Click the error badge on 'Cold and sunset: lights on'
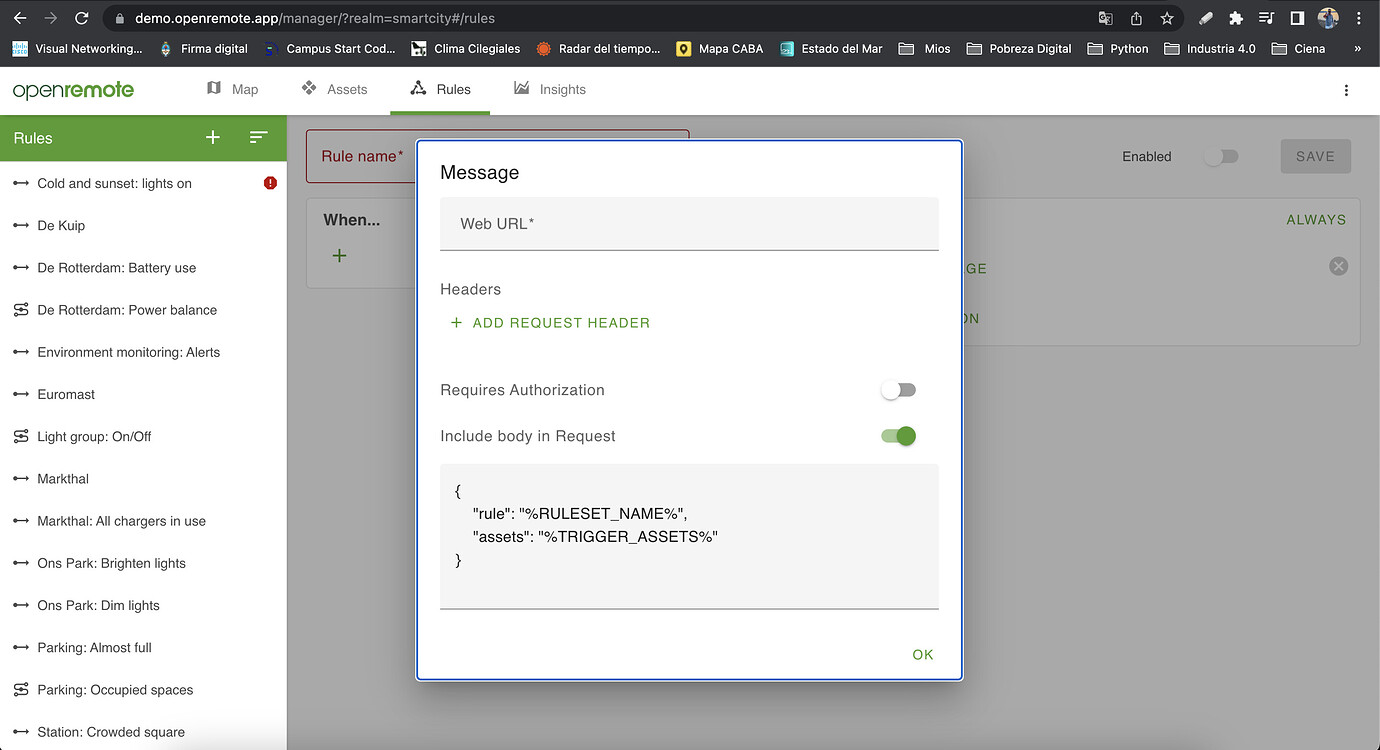This screenshot has width=1380, height=750. point(269,183)
